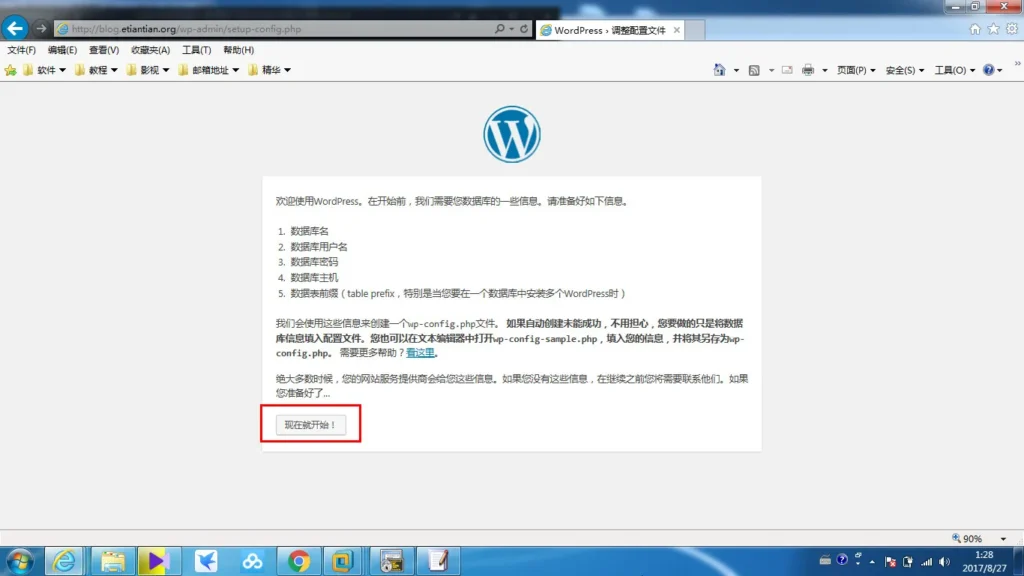Screen dimensions: 1024x576
Task: Click the printer icon in the command bar
Action: coord(809,70)
